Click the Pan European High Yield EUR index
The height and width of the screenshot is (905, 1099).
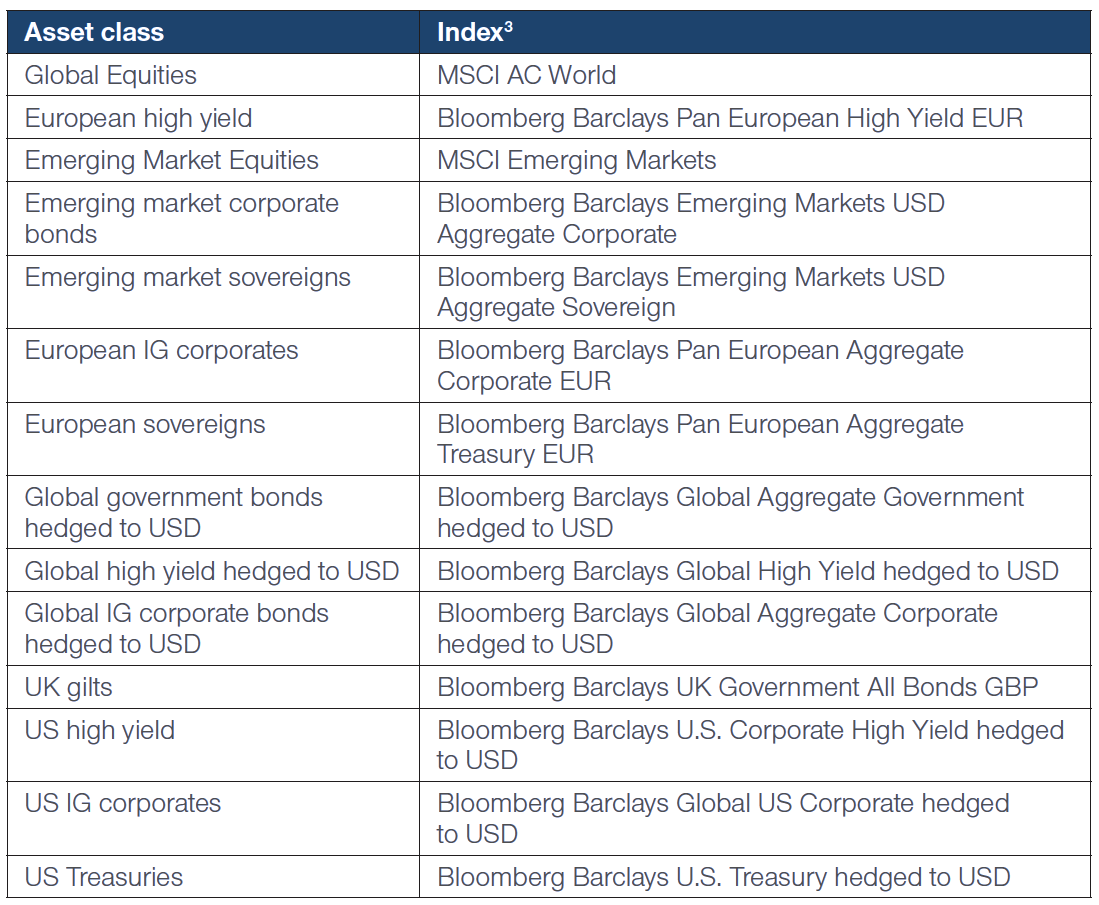(x=730, y=118)
